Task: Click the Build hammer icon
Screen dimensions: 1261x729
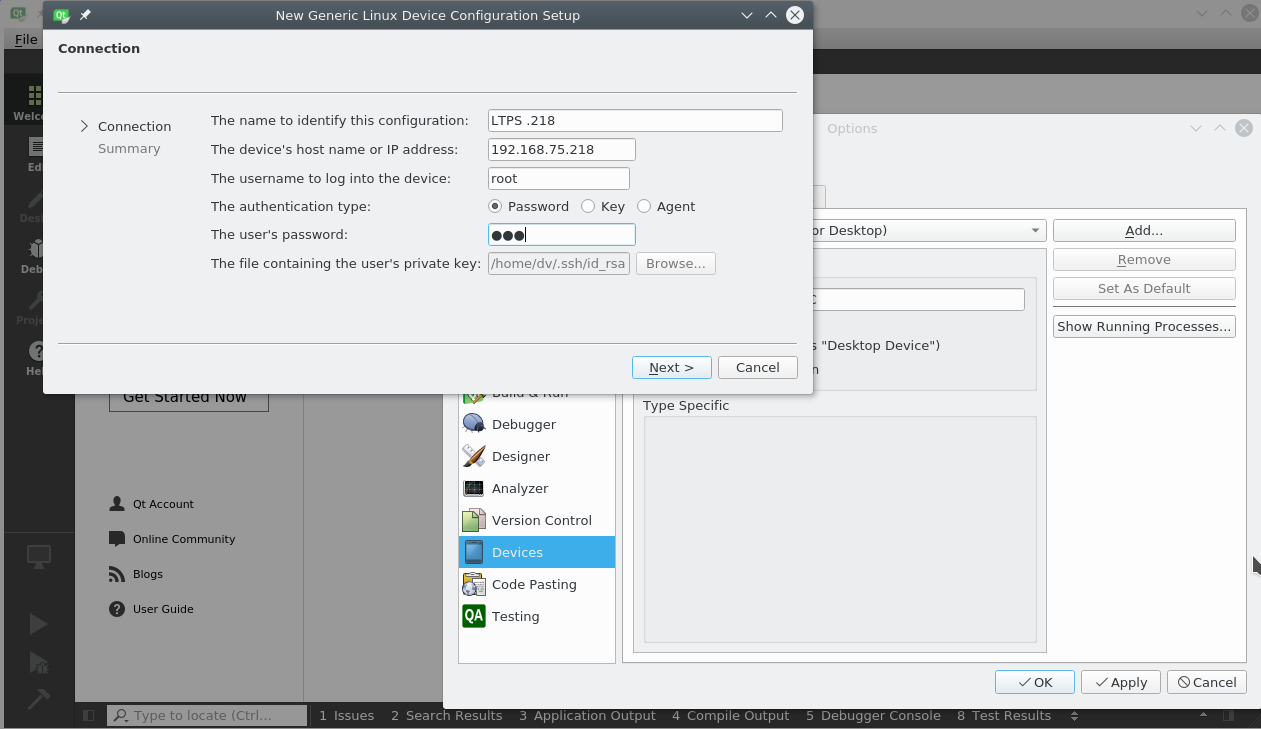Action: 38,698
